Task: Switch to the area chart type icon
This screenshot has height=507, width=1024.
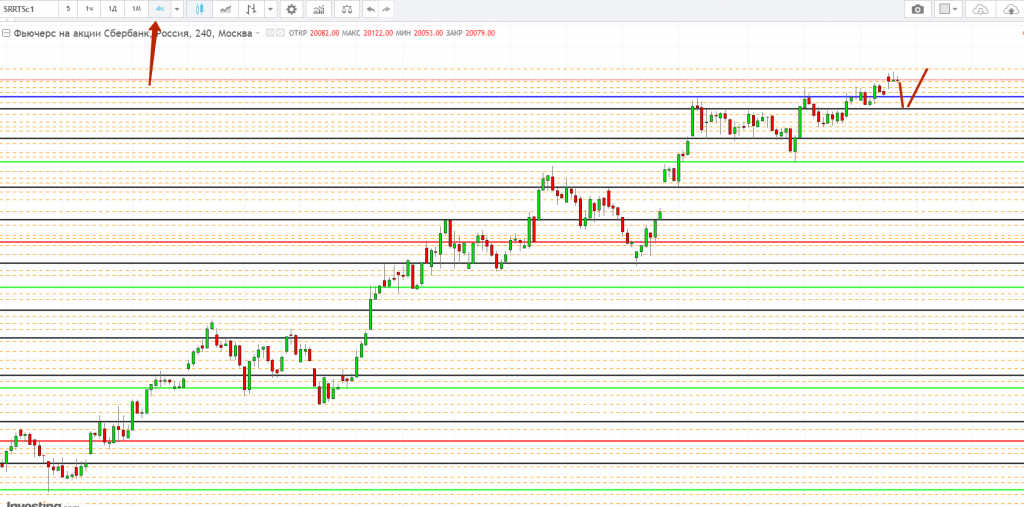Action: click(226, 9)
